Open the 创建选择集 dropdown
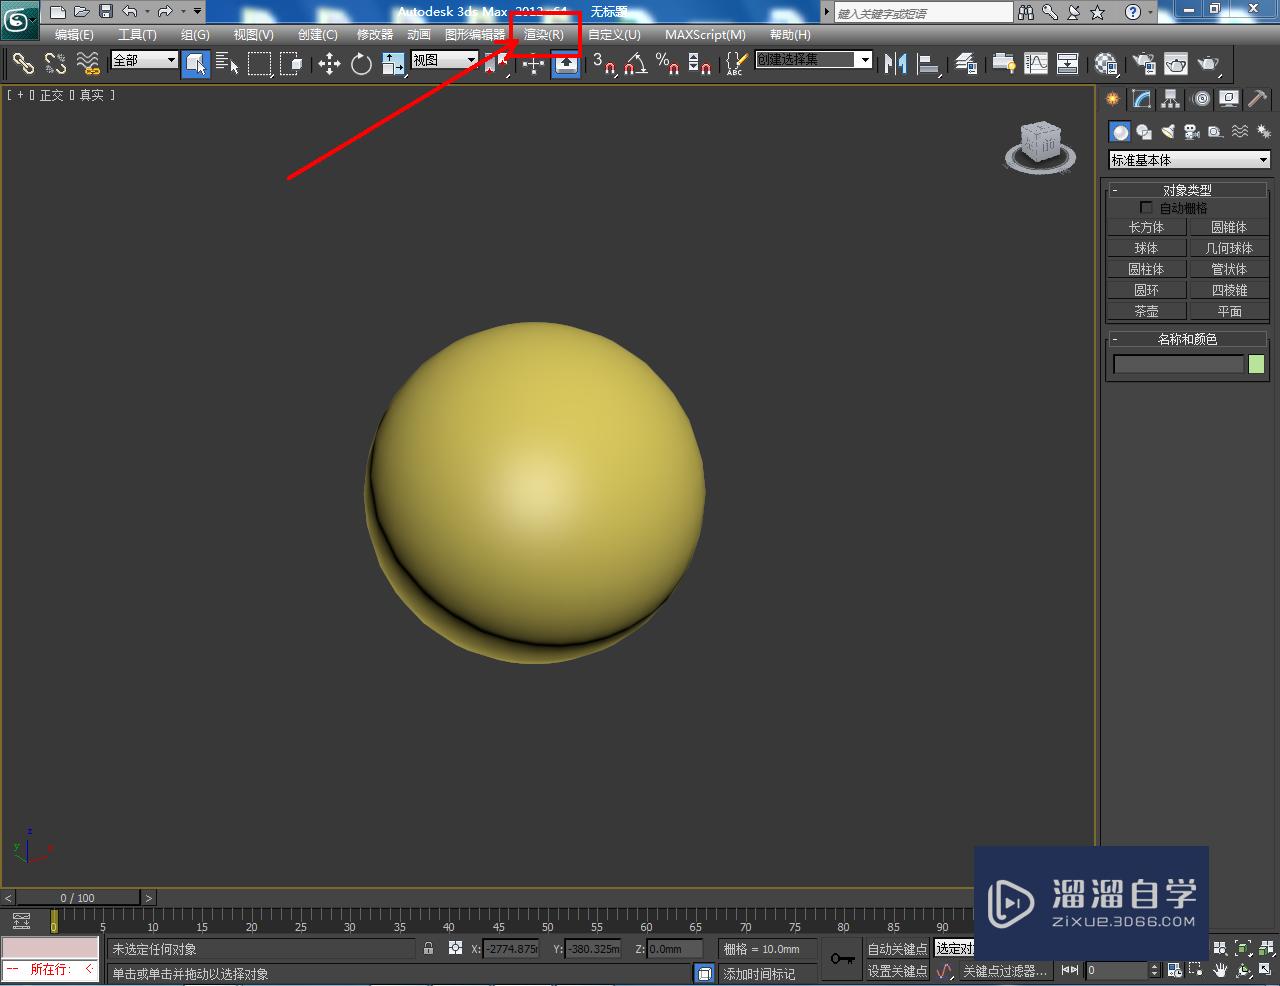 click(x=814, y=60)
